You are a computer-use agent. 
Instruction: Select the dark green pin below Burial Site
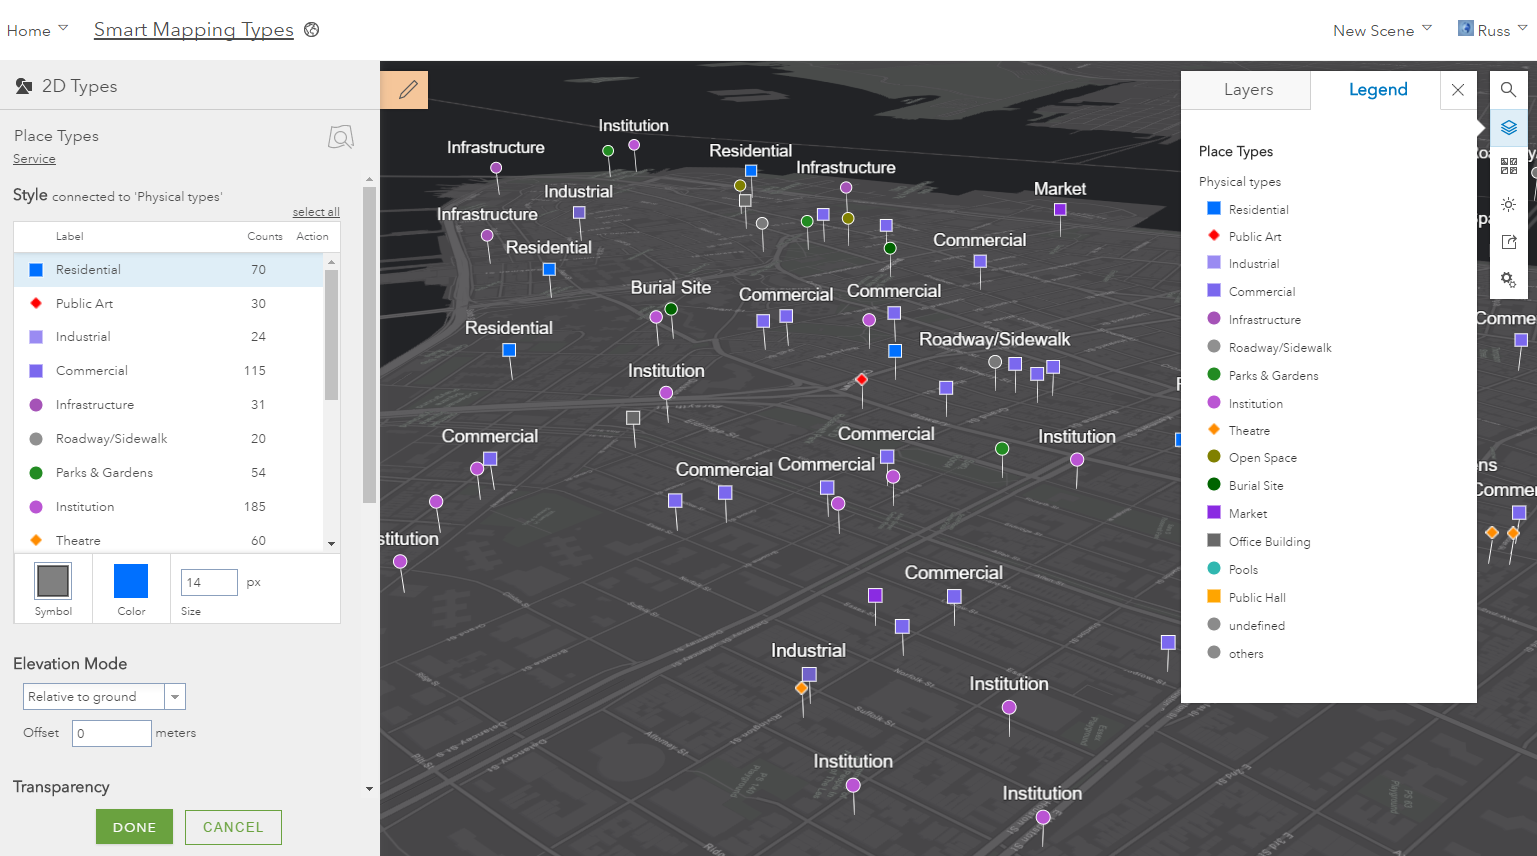pos(672,309)
